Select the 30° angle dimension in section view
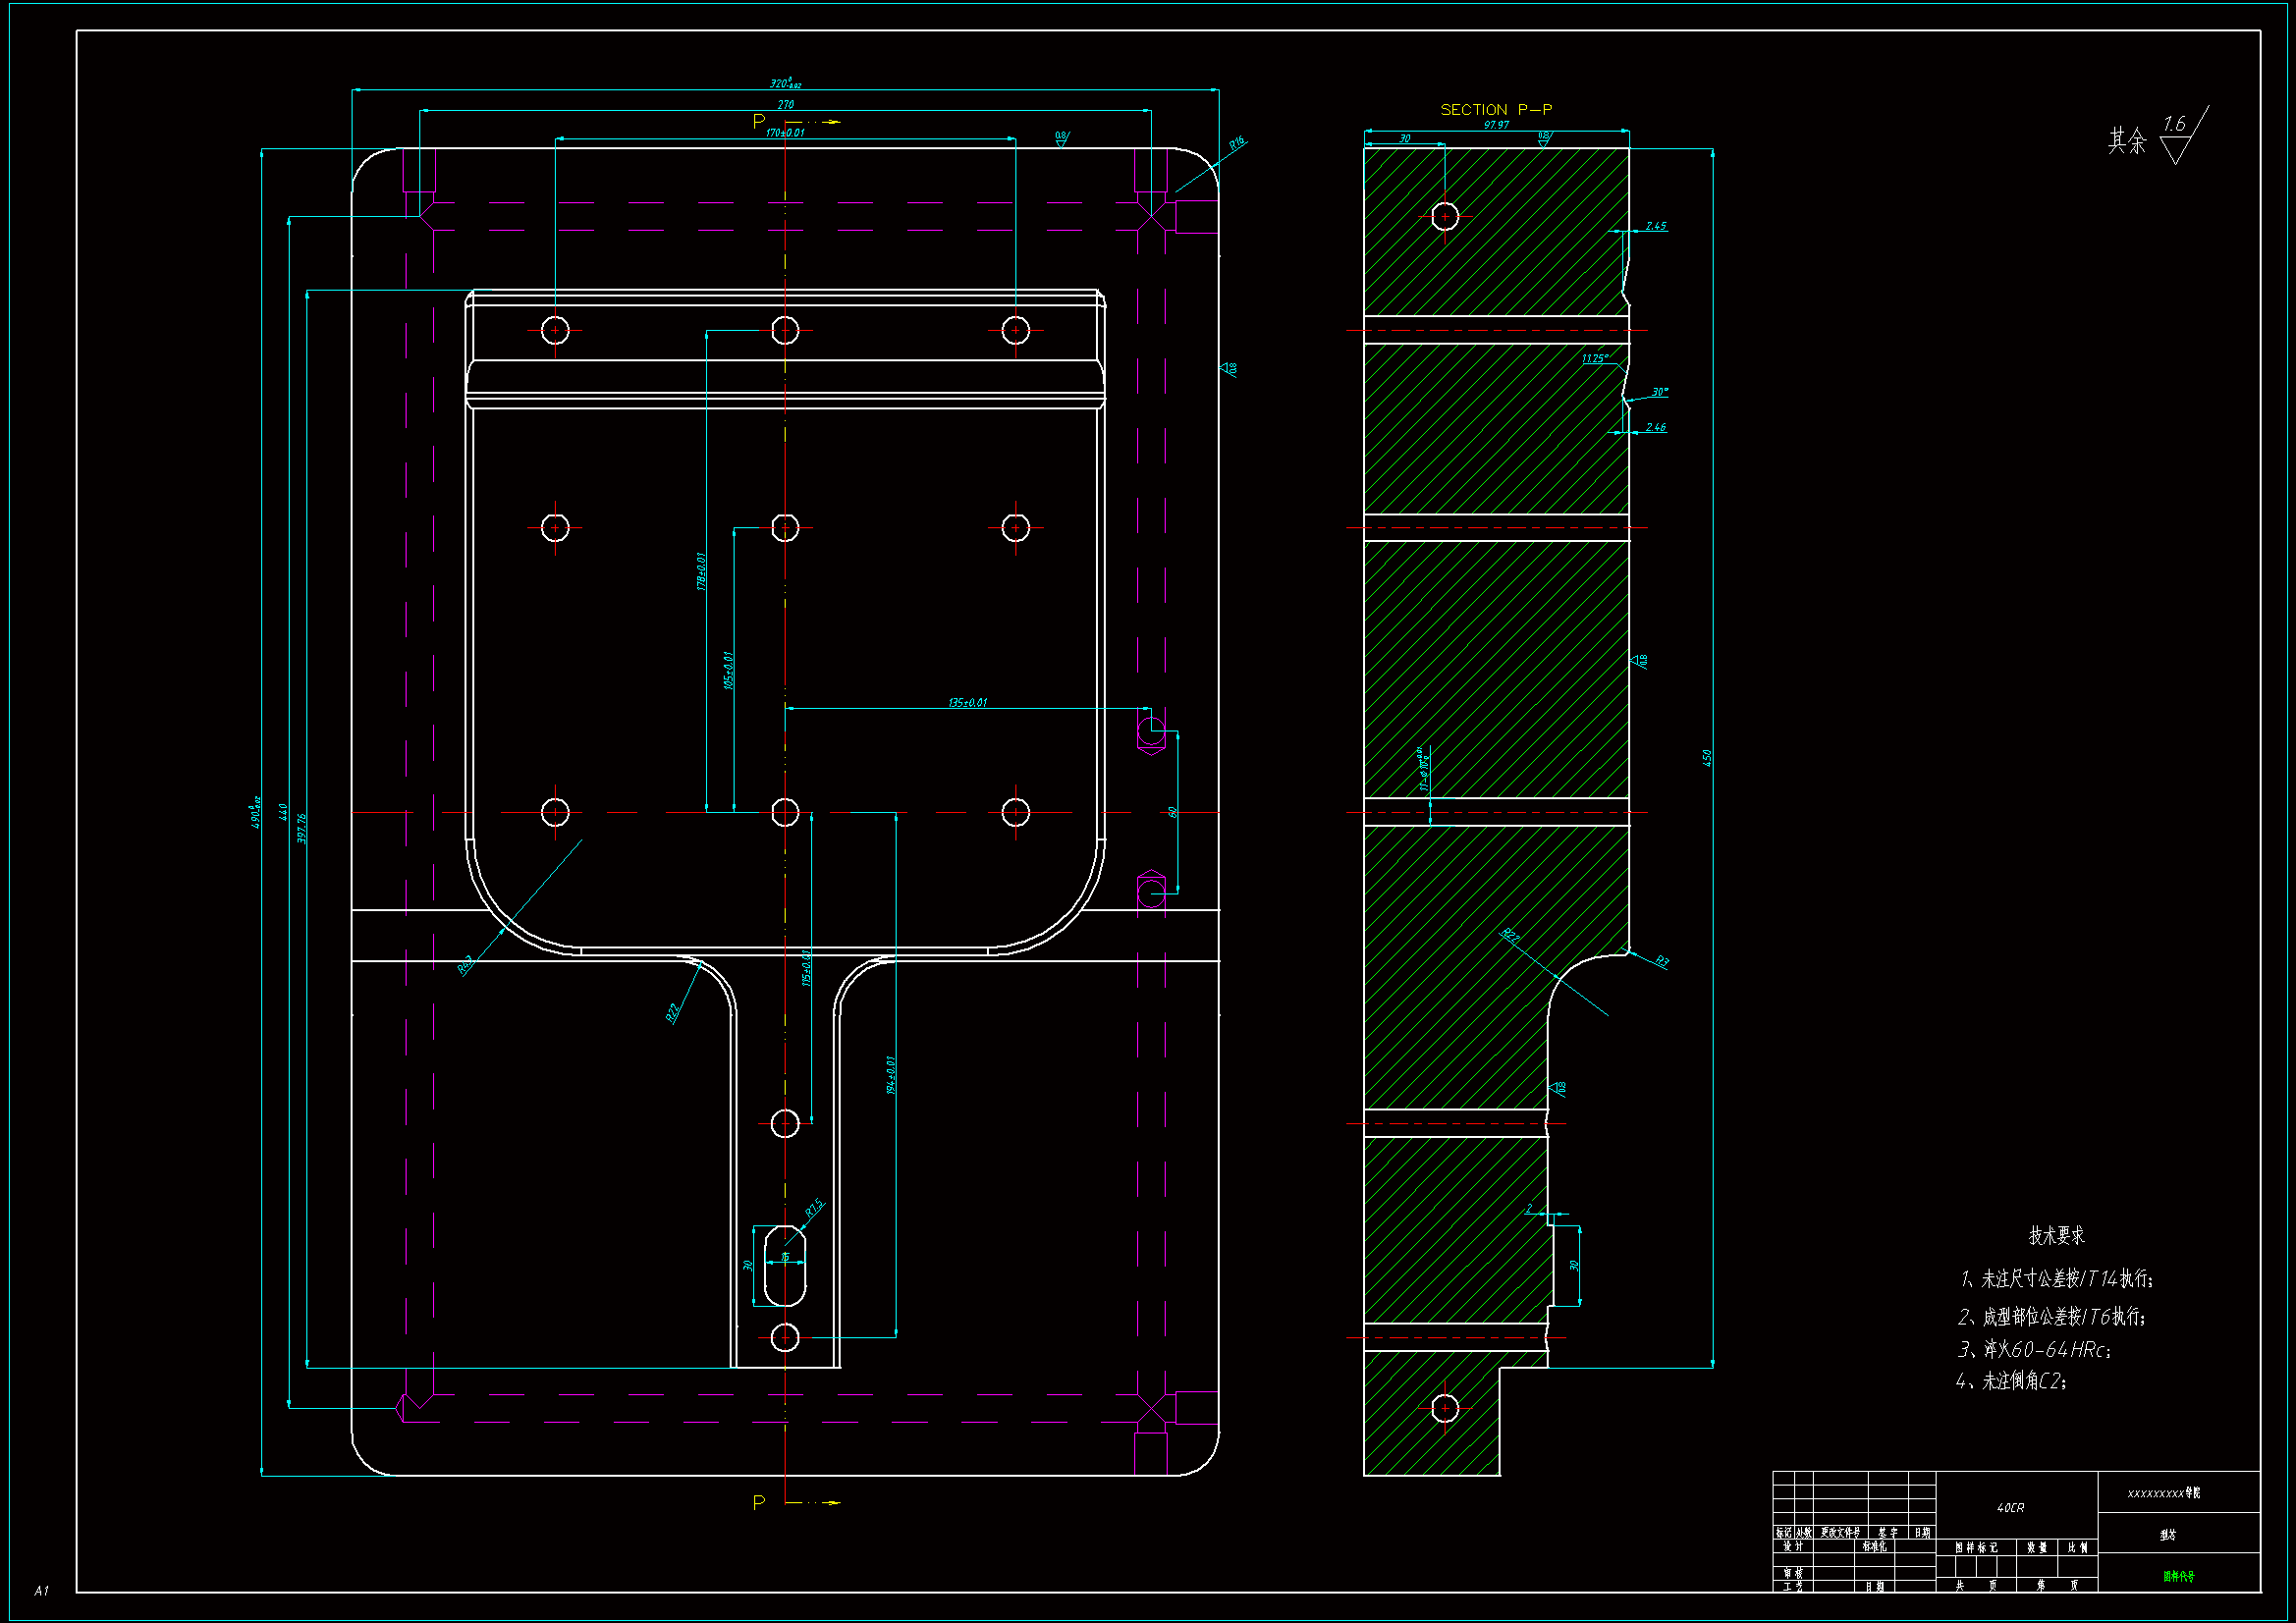2296x1623 pixels. tap(1660, 392)
